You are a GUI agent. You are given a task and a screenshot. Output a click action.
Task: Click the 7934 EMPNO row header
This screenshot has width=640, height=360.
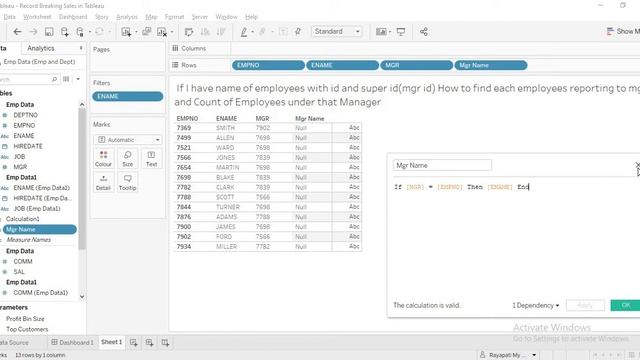(x=184, y=247)
